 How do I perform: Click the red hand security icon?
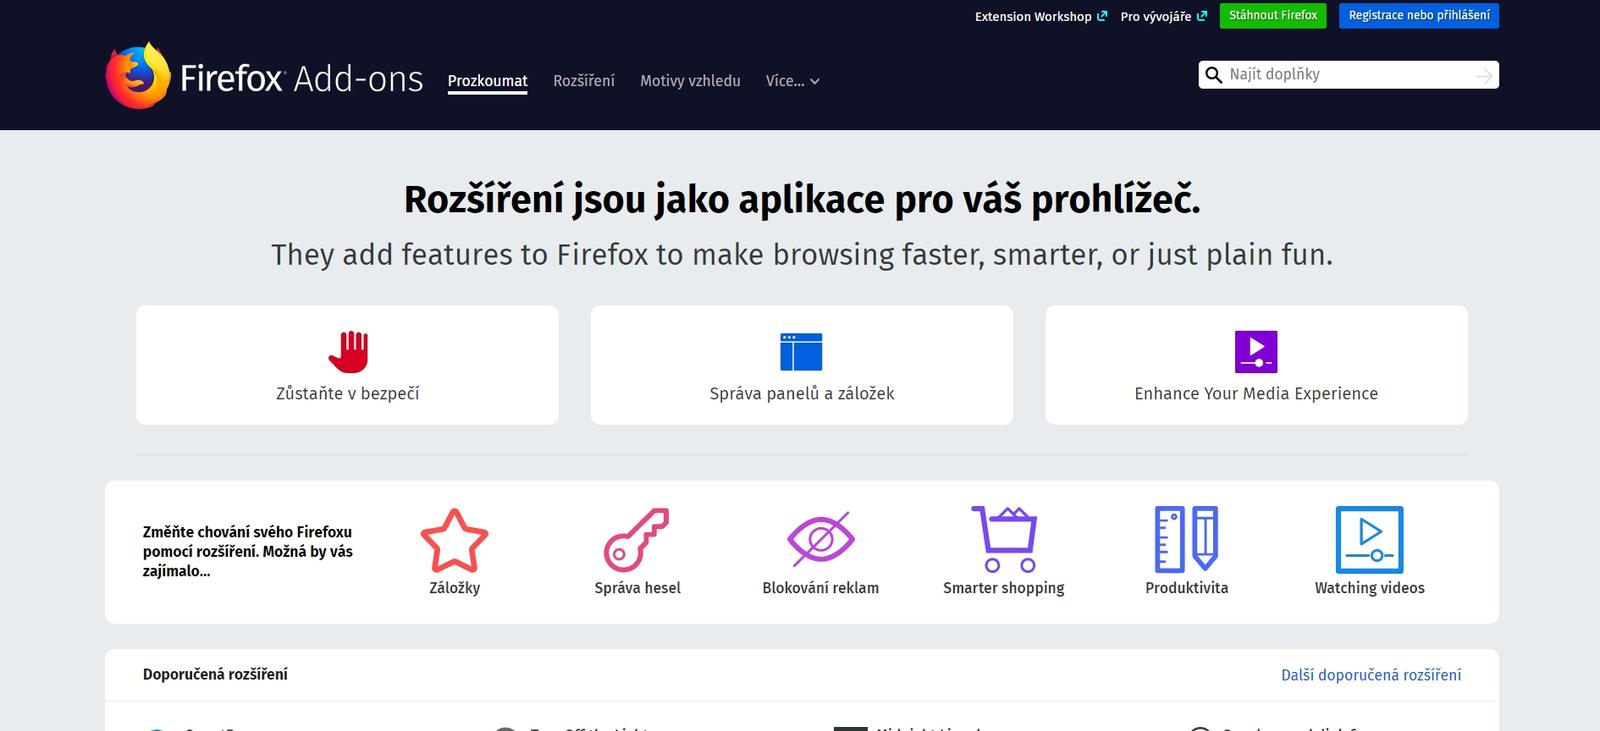348,352
